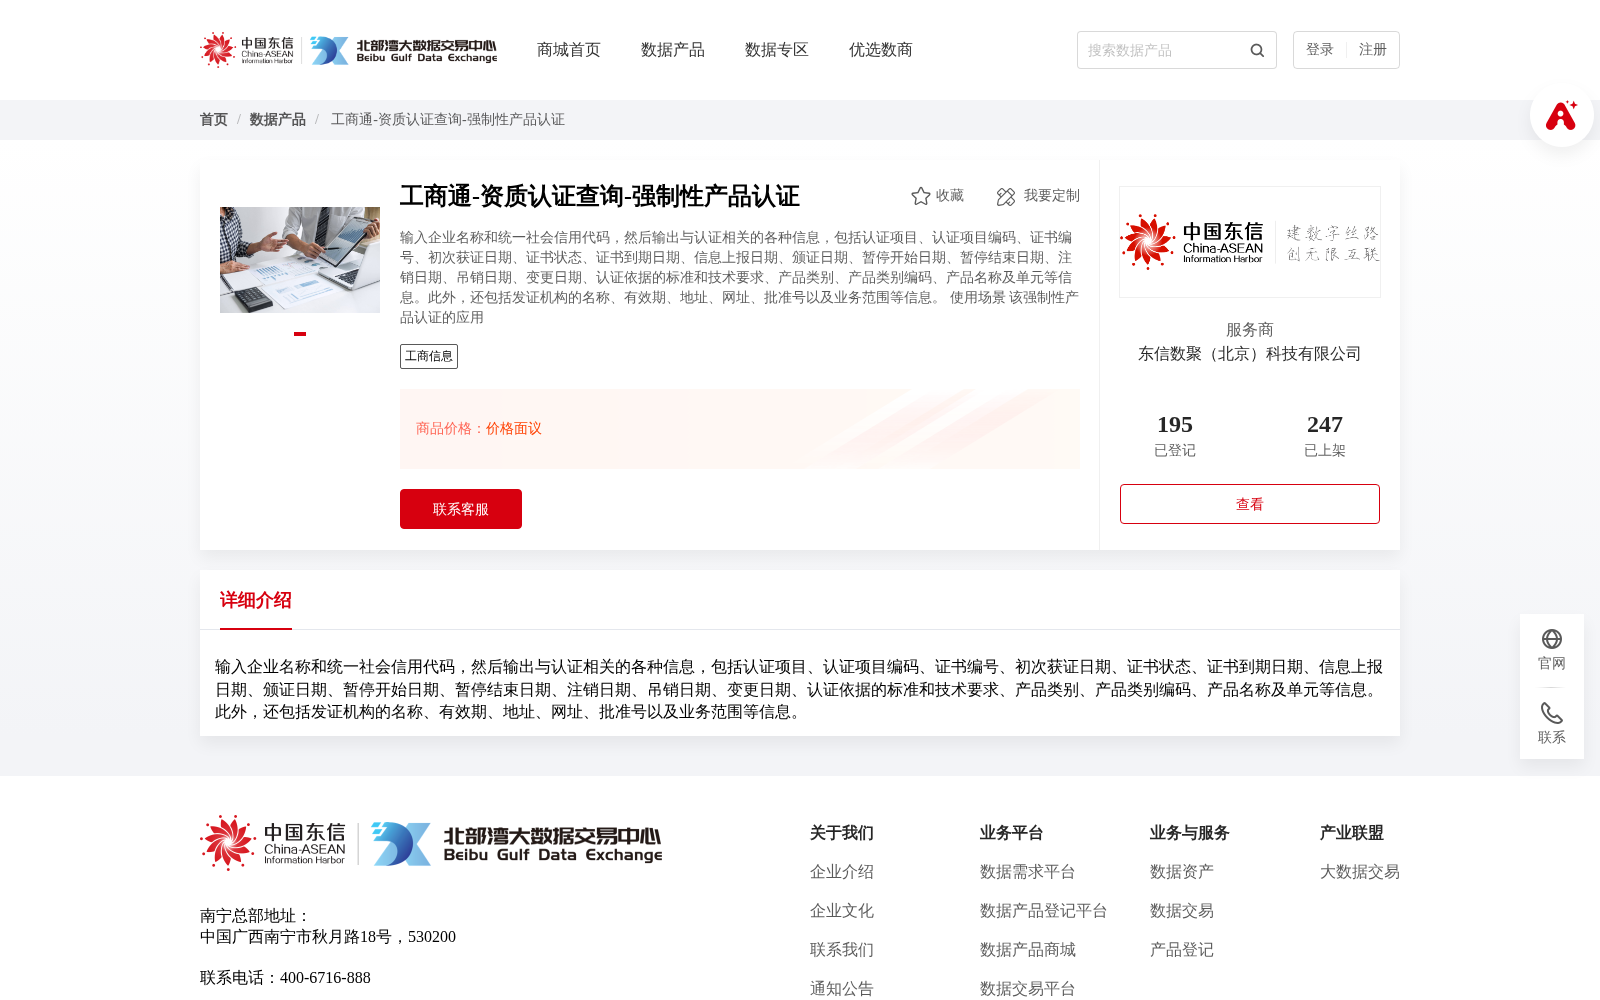
Task: Click the footer phone number 400-6716-888
Action: [325, 978]
